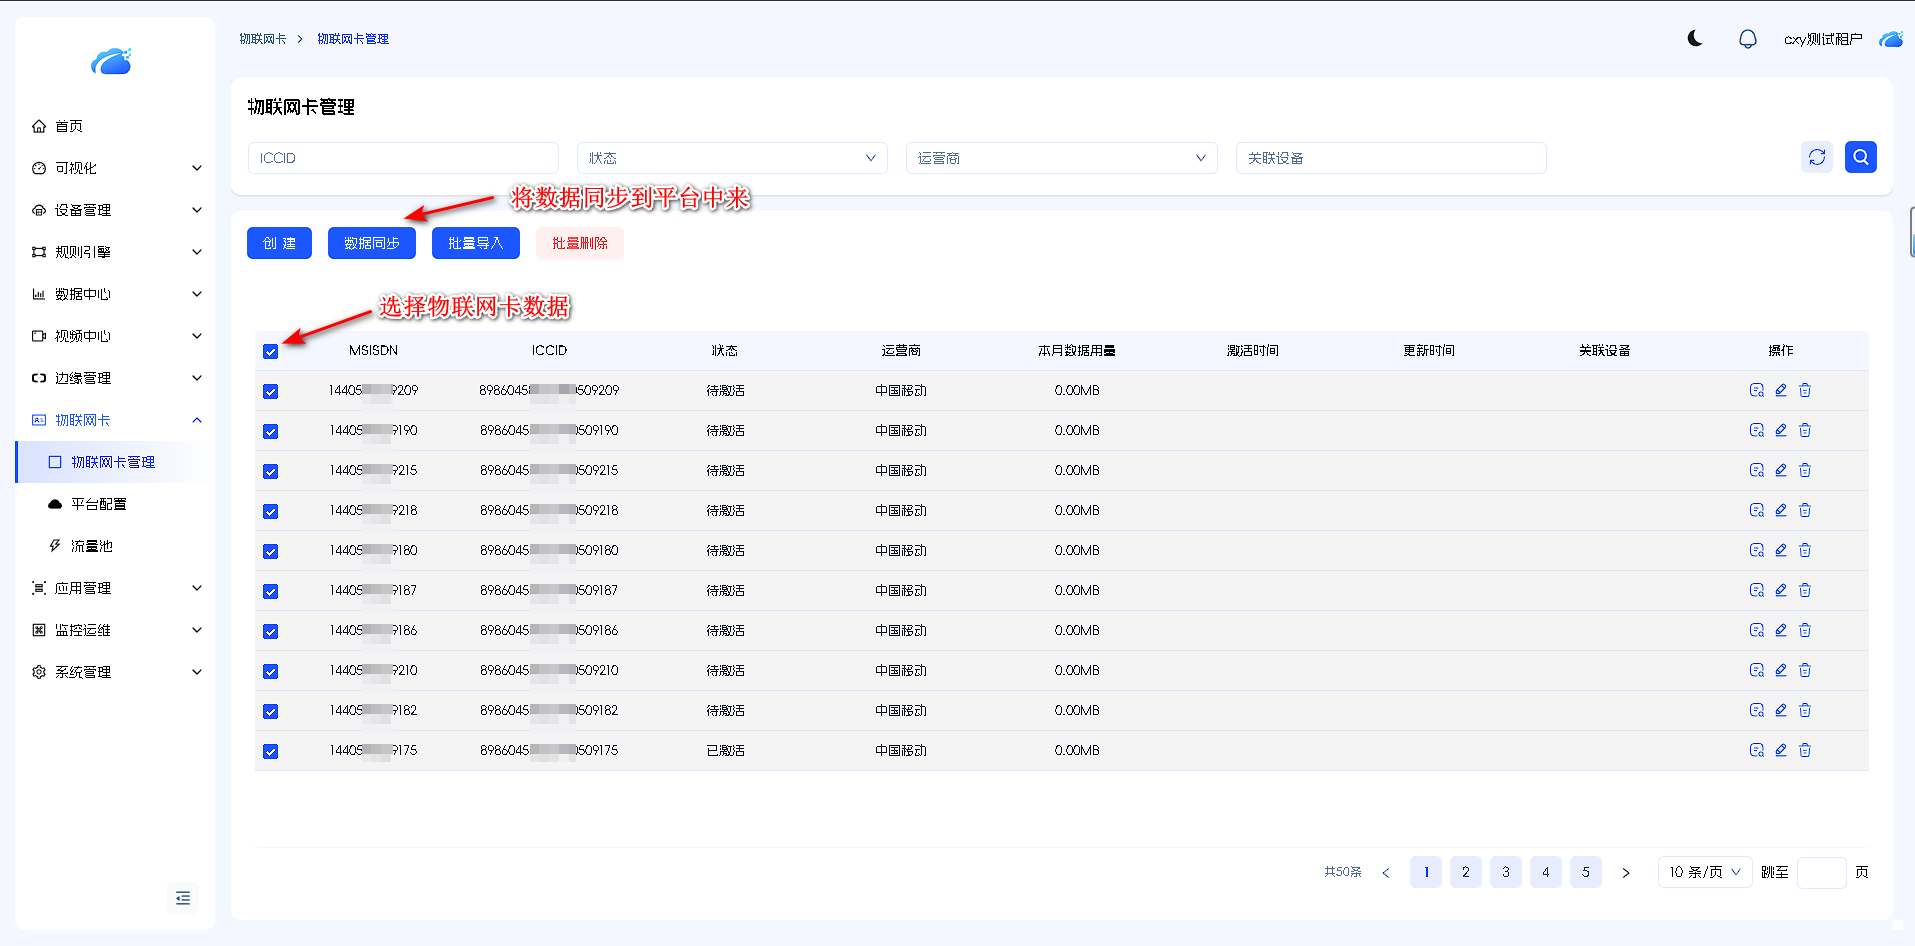View details of row ending 509187
1915x946 pixels.
(1757, 590)
